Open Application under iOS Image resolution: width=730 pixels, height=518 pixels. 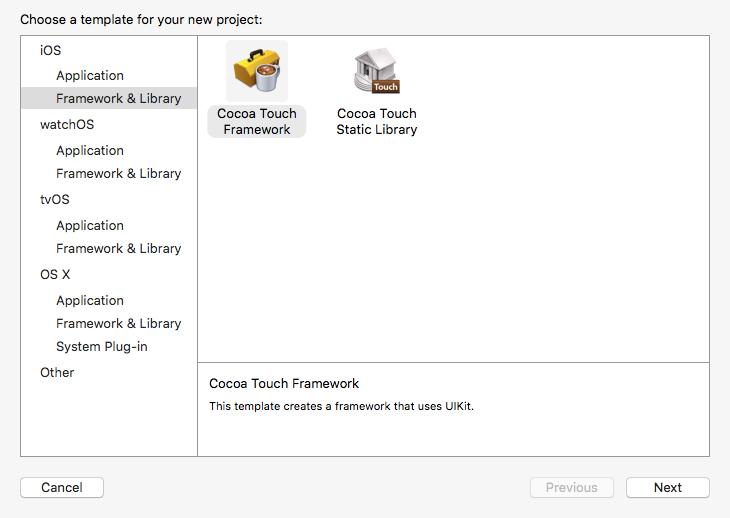pyautogui.click(x=90, y=75)
